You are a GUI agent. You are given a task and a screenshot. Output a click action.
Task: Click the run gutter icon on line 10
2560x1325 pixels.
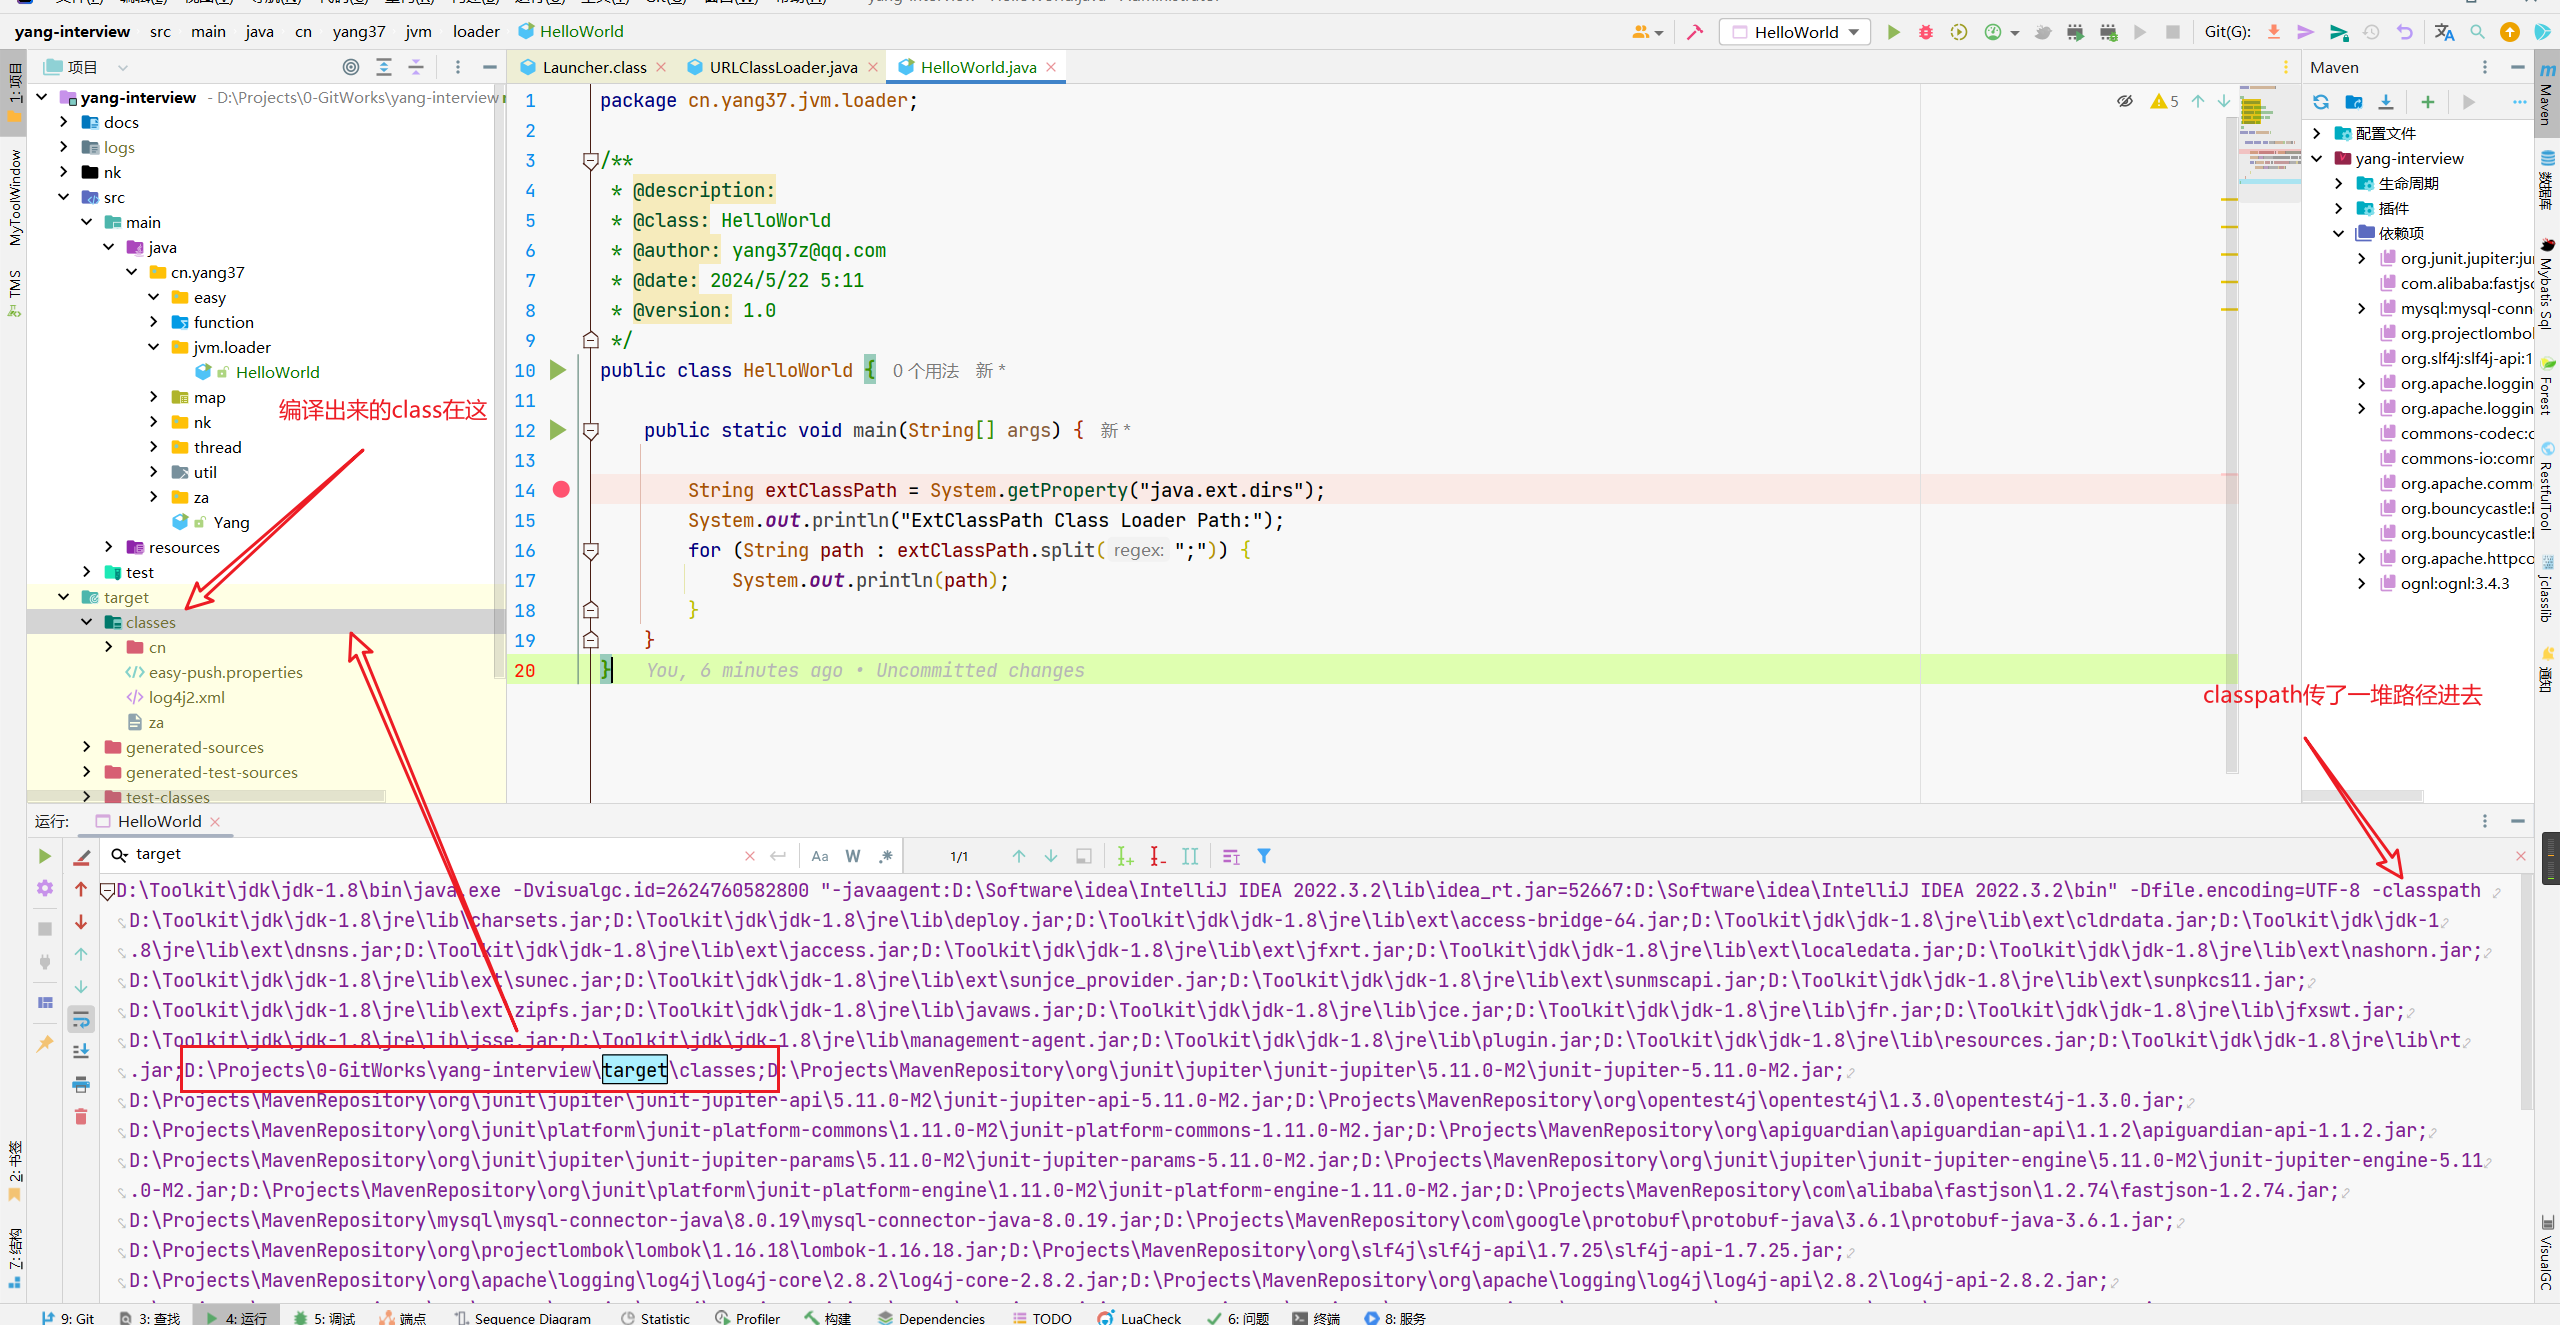[558, 370]
